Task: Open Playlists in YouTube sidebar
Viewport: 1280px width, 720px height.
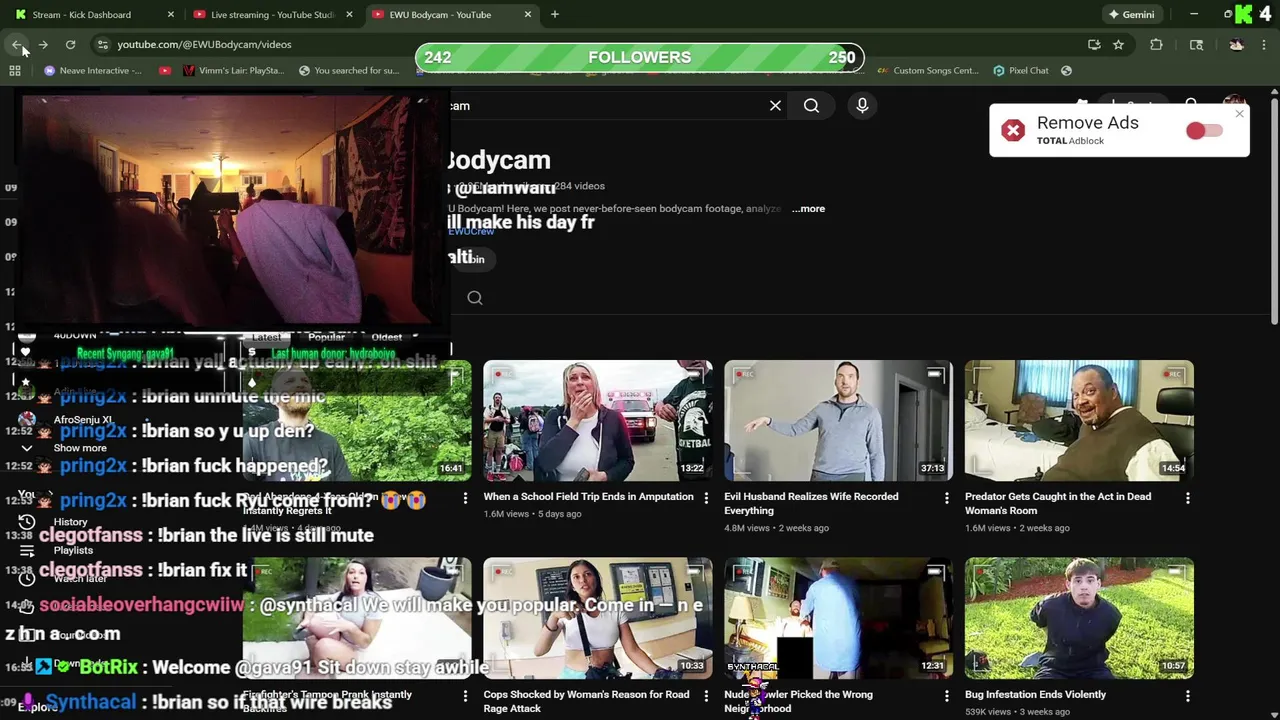Action: pos(73,550)
